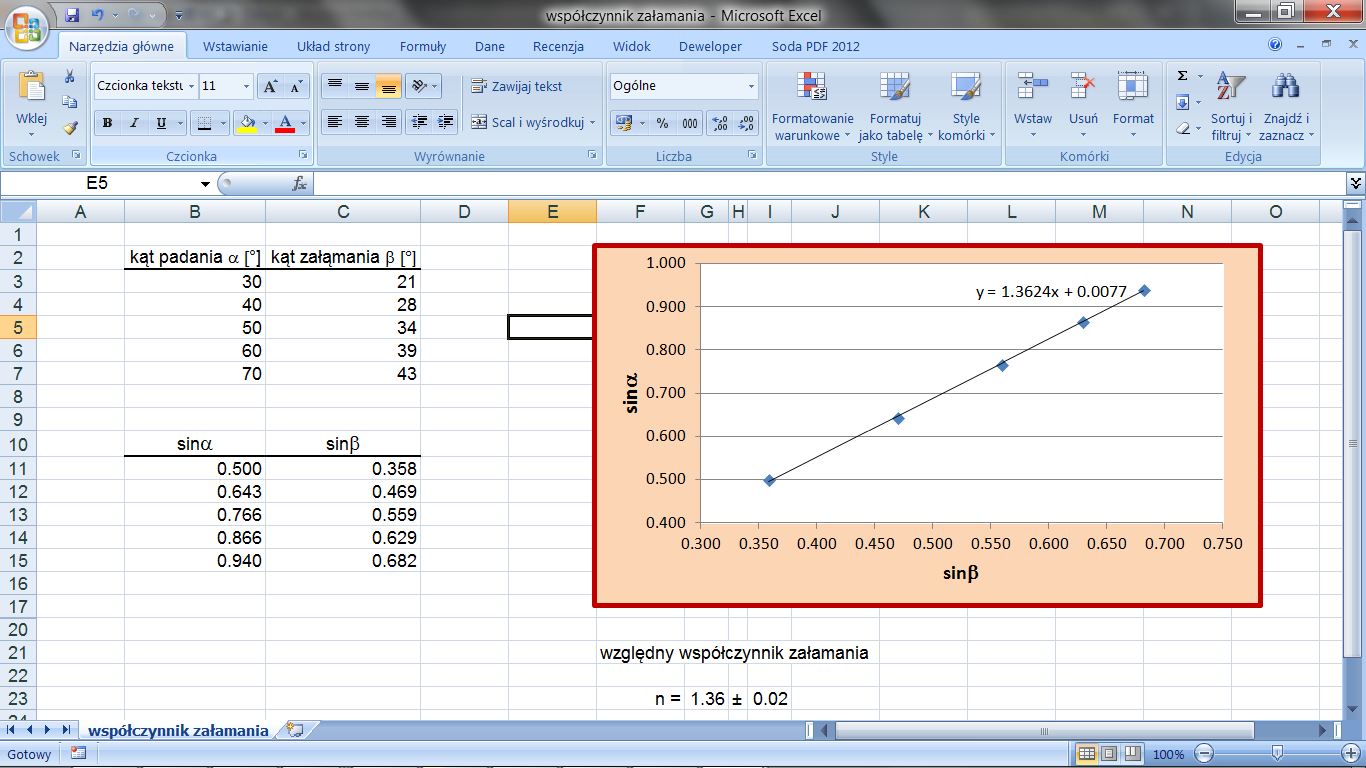This screenshot has width=1366, height=768.
Task: Undo the last action
Action: 97,16
